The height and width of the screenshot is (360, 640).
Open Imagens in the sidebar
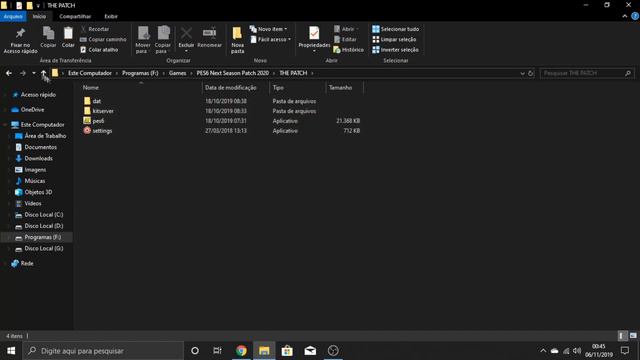35,170
